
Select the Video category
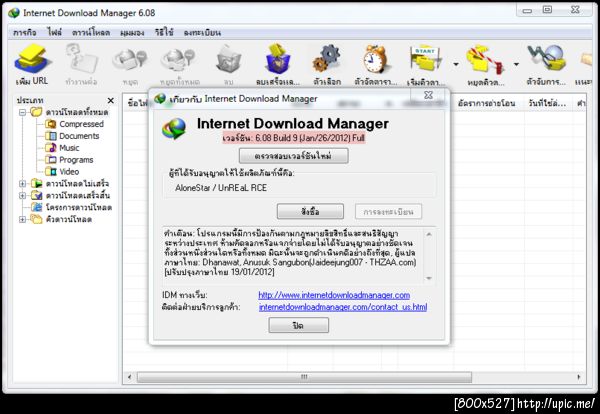tap(69, 171)
